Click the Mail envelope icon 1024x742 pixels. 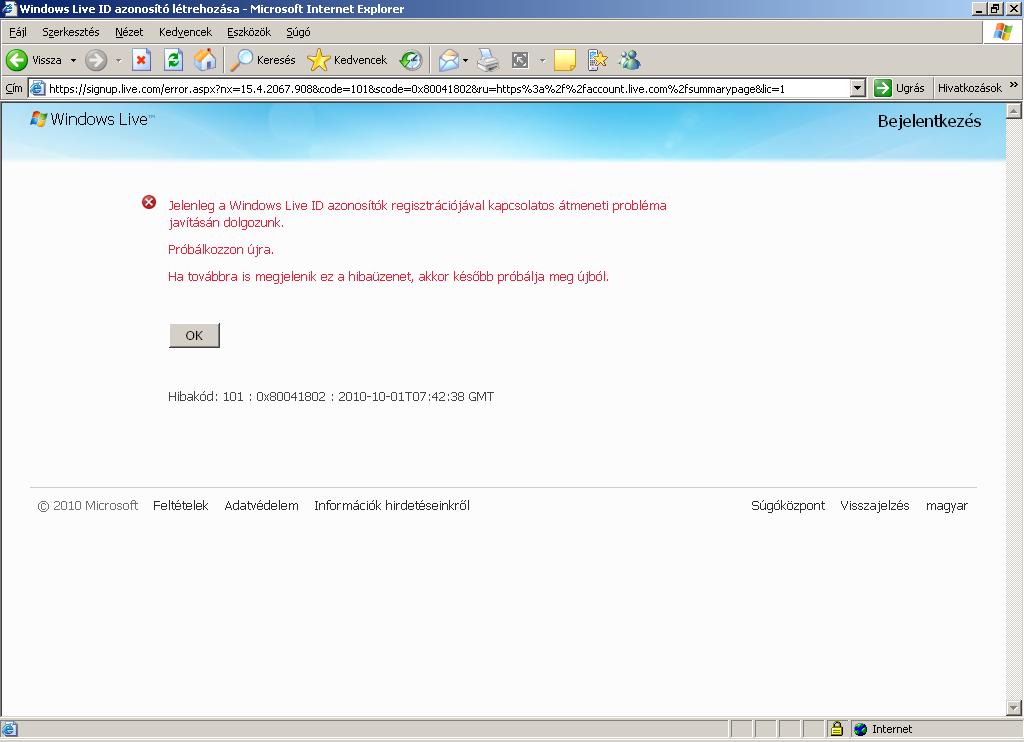click(x=449, y=60)
